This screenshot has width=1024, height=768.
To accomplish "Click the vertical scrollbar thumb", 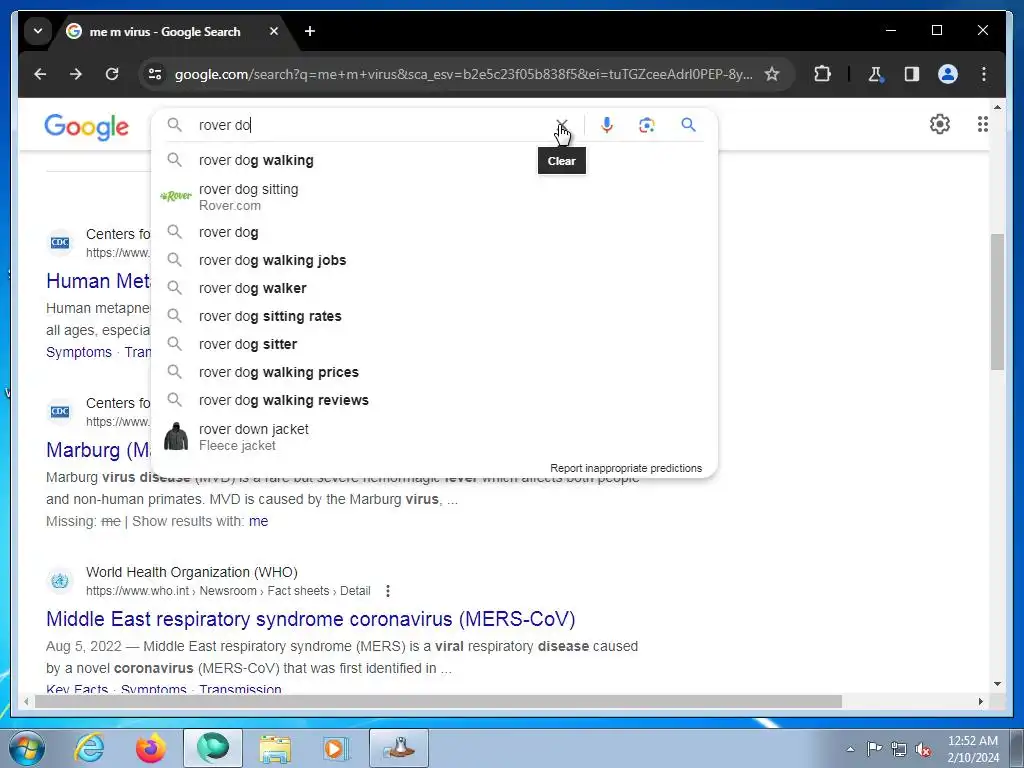I will (x=997, y=302).
